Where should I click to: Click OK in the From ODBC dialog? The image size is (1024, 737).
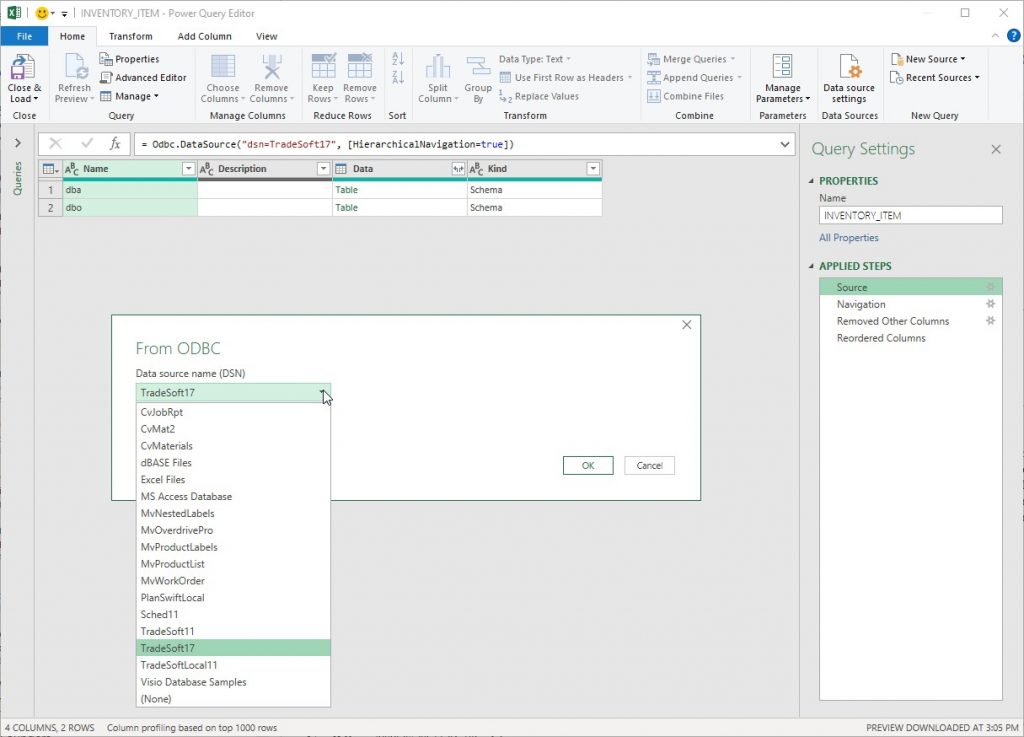point(588,465)
